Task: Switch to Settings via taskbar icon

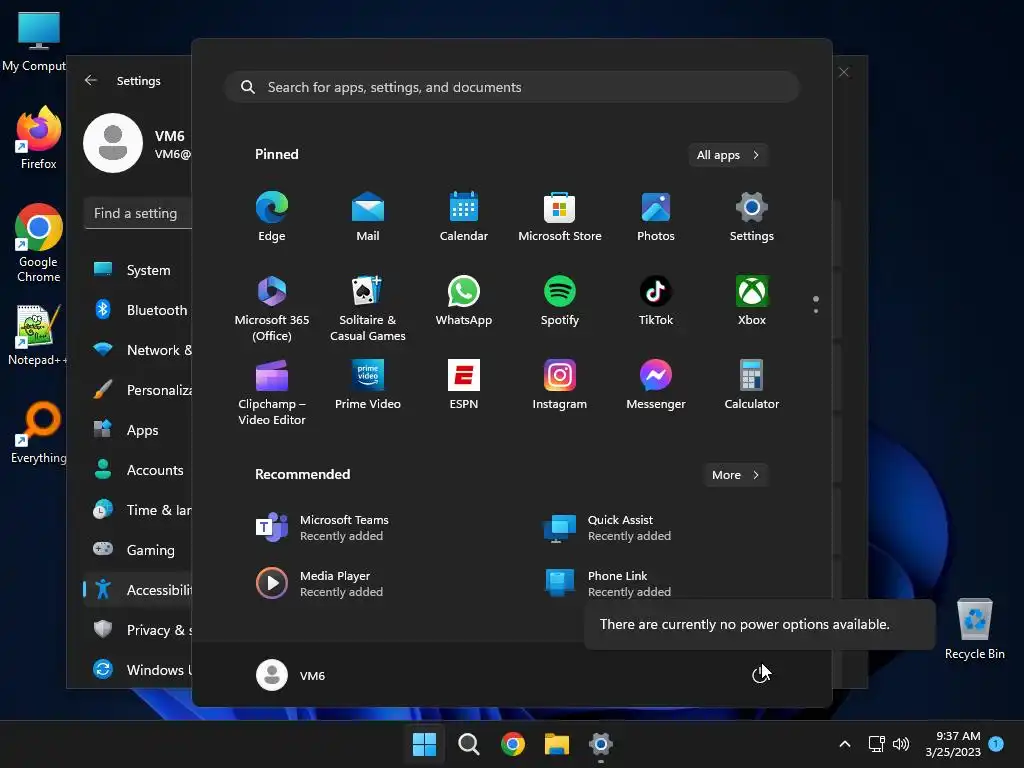Action: (601, 744)
